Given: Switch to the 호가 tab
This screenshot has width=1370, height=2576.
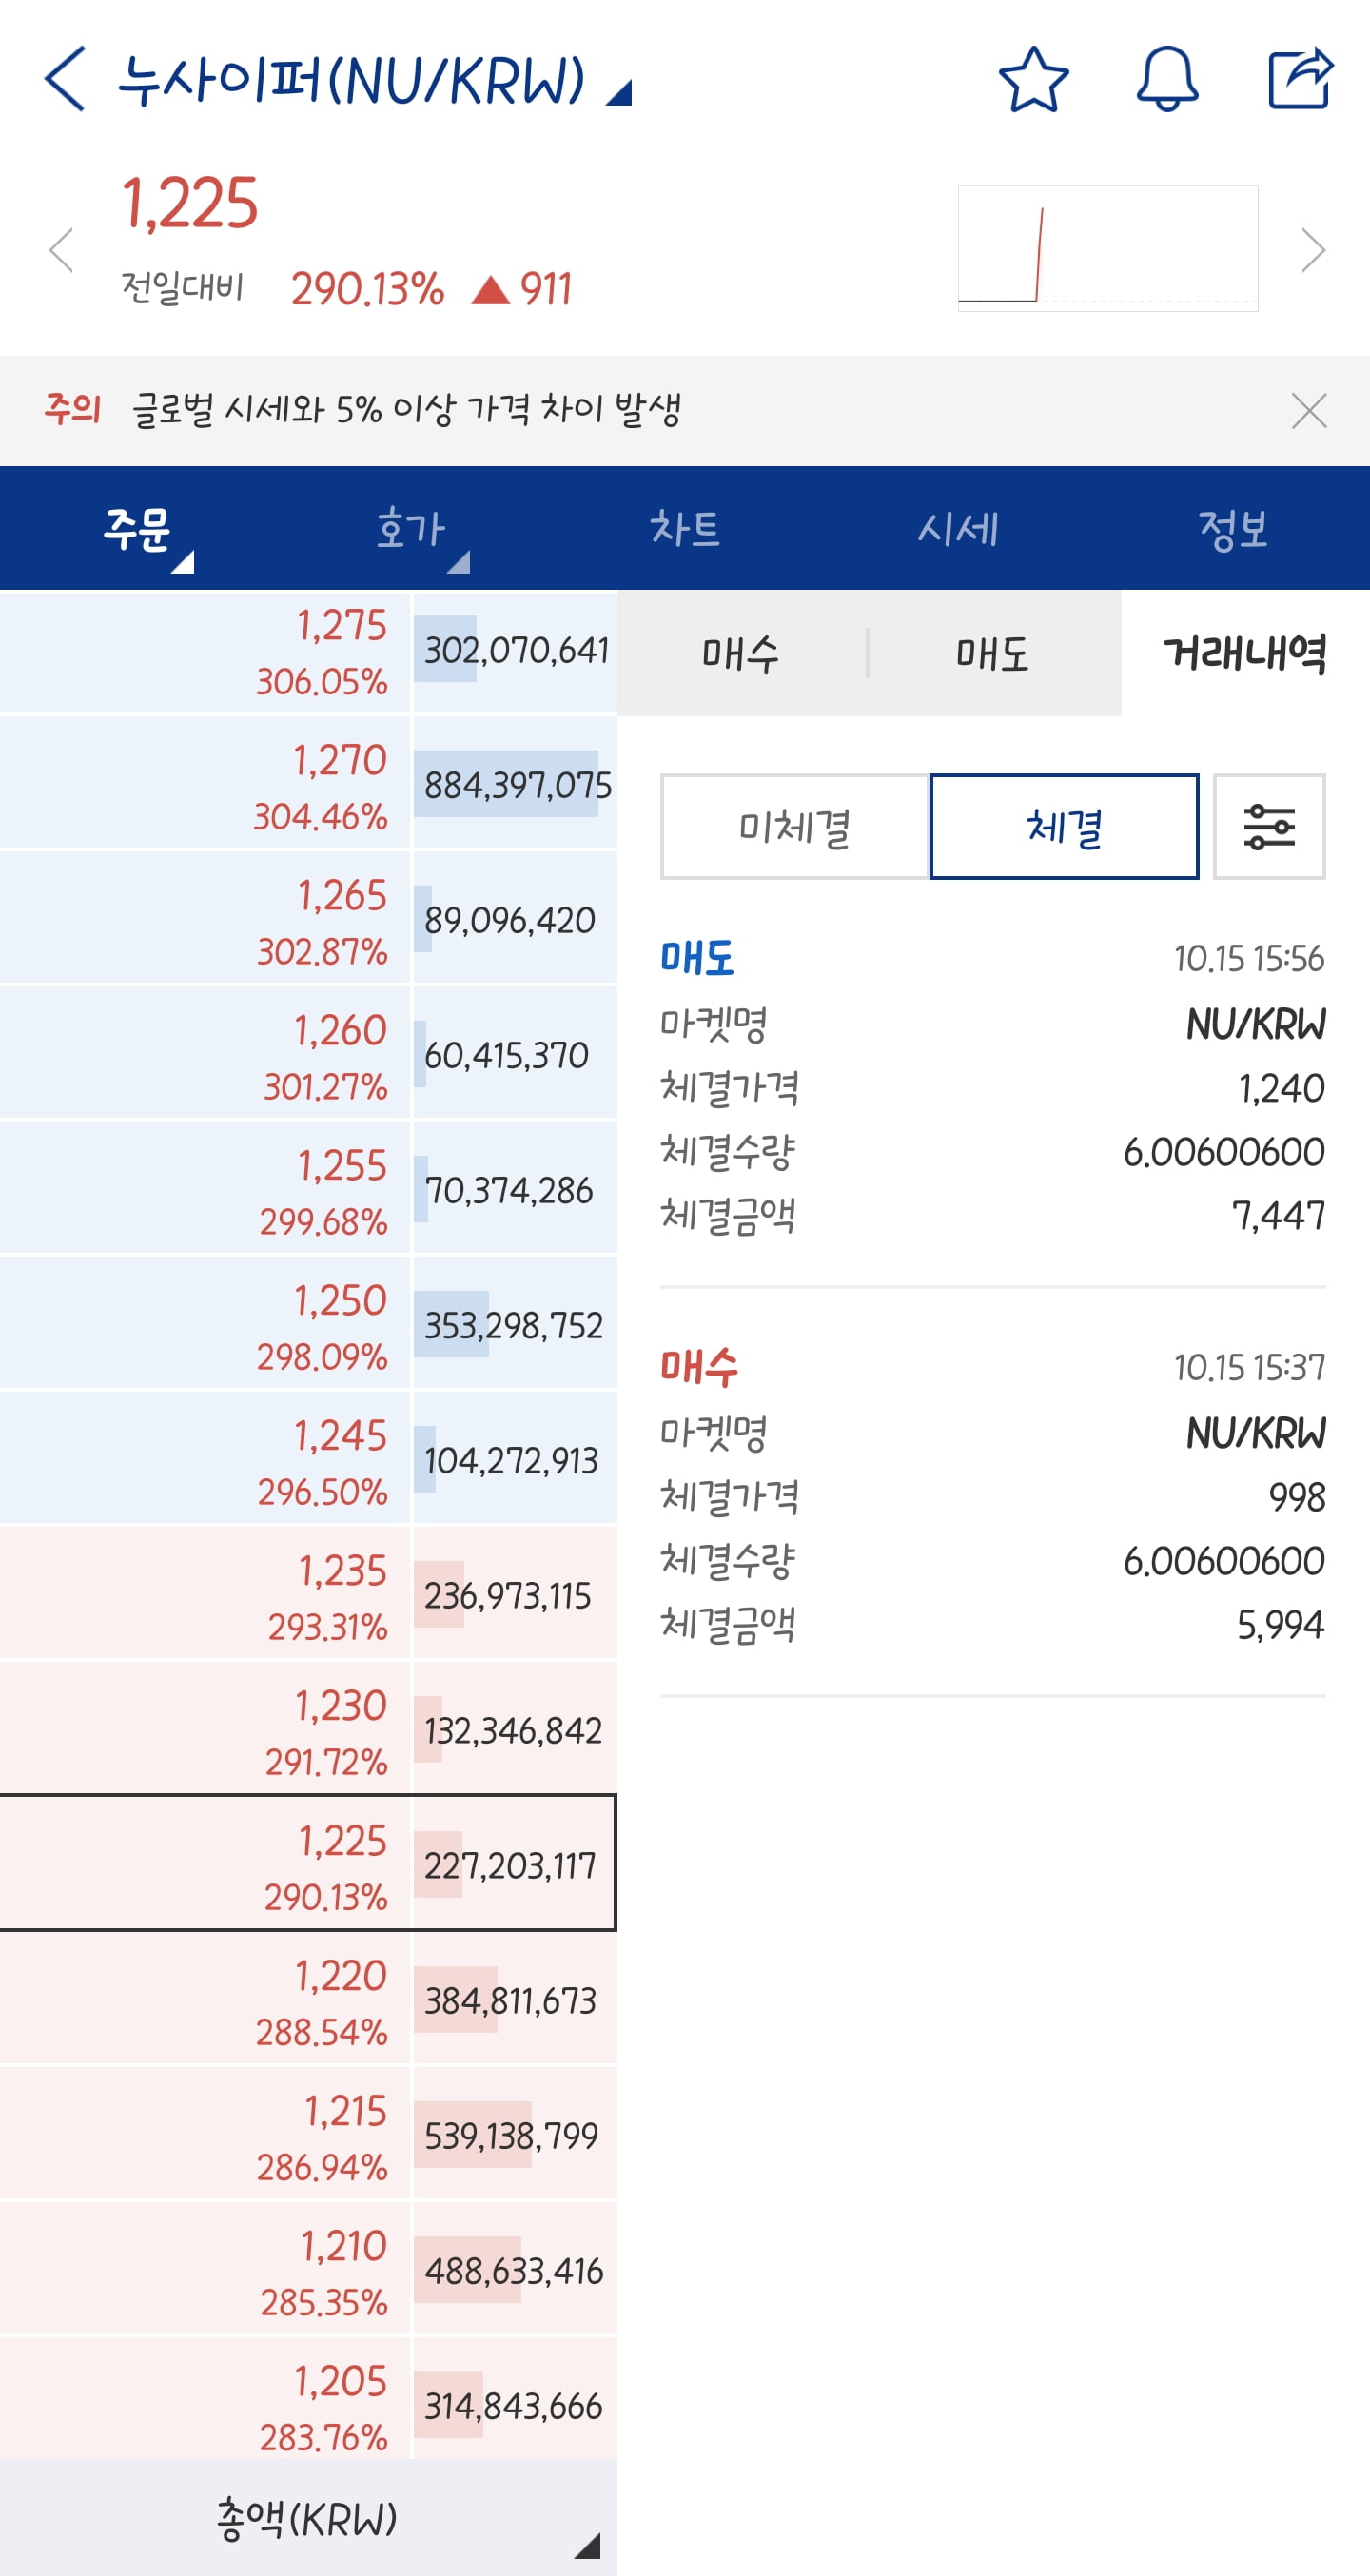Looking at the screenshot, I should pos(411,528).
